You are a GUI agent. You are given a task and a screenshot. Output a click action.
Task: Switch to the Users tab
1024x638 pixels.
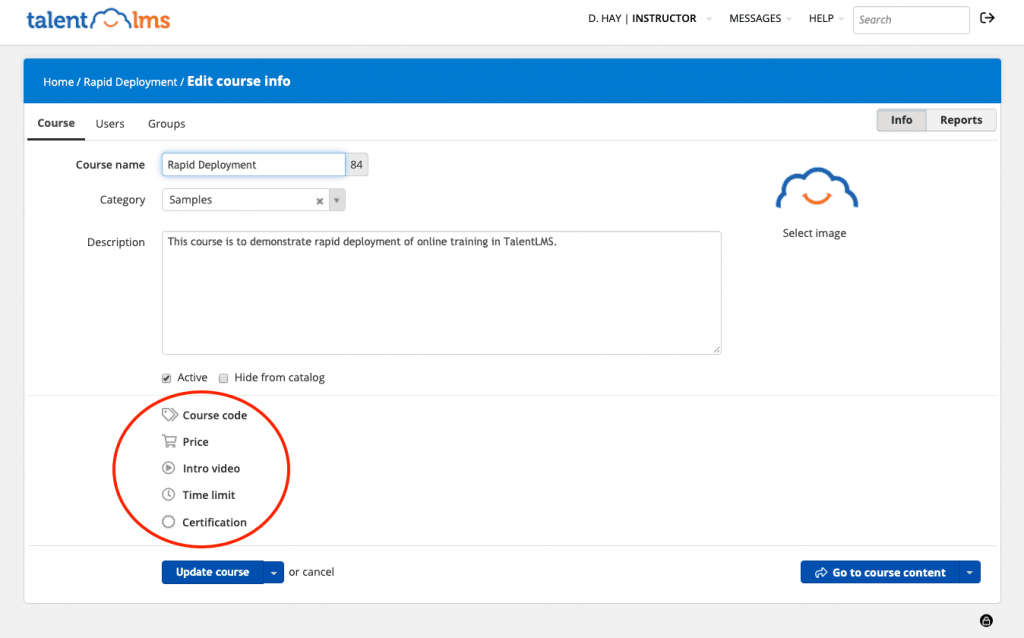point(110,123)
